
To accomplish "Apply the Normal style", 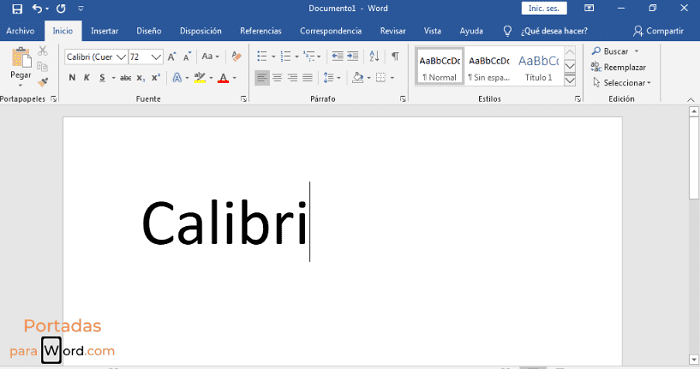I will 440,67.
